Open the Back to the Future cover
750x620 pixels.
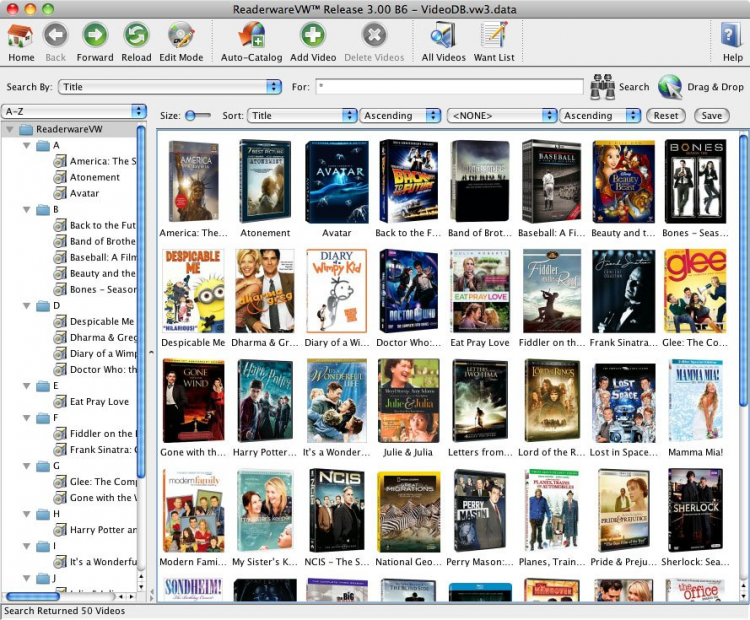pyautogui.click(x=408, y=181)
